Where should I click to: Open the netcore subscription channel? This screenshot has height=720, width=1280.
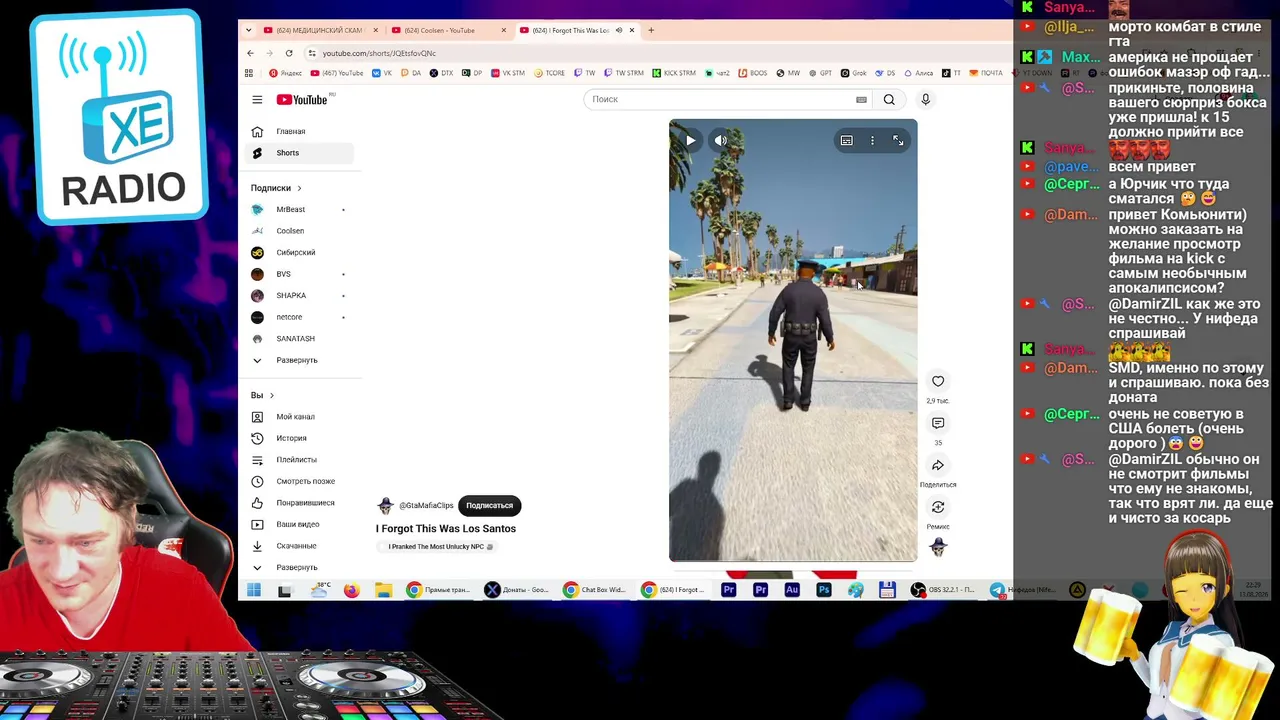[x=300, y=317]
